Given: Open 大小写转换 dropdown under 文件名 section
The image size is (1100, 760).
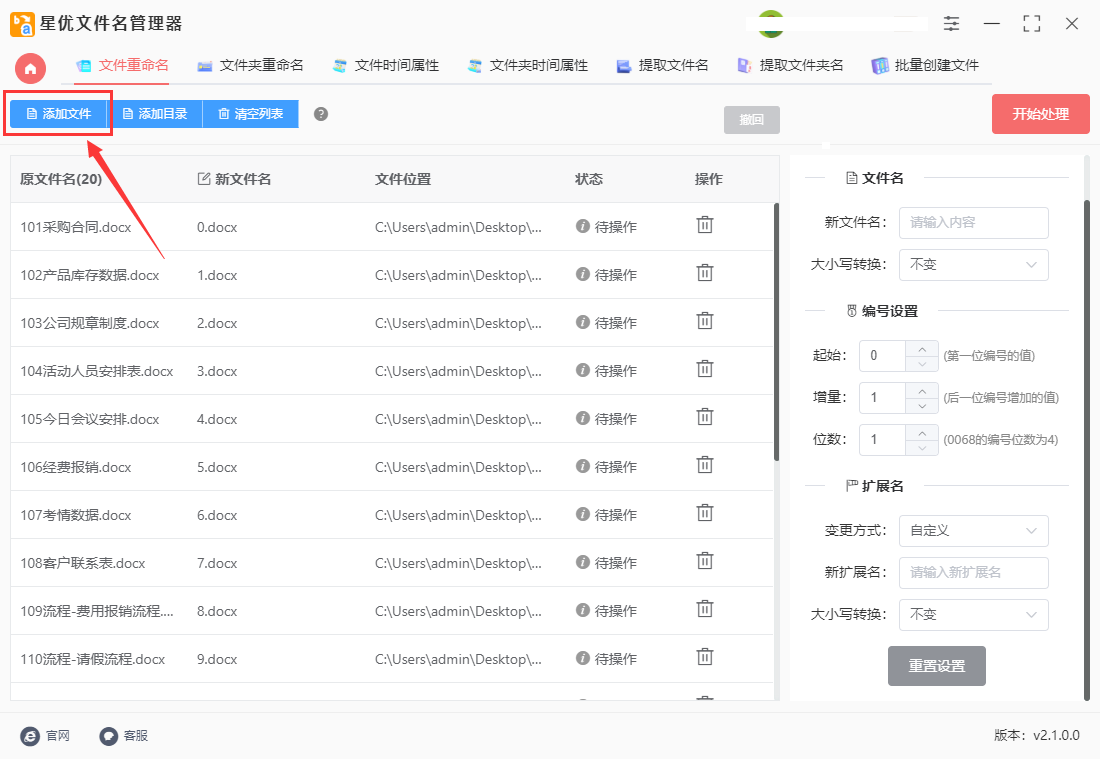Looking at the screenshot, I should [974, 265].
